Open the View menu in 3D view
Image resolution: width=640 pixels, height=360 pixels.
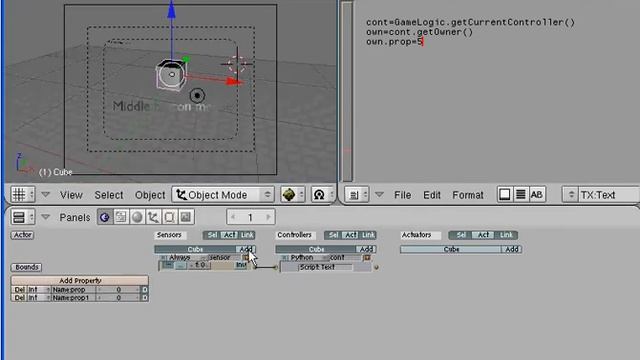coord(71,195)
